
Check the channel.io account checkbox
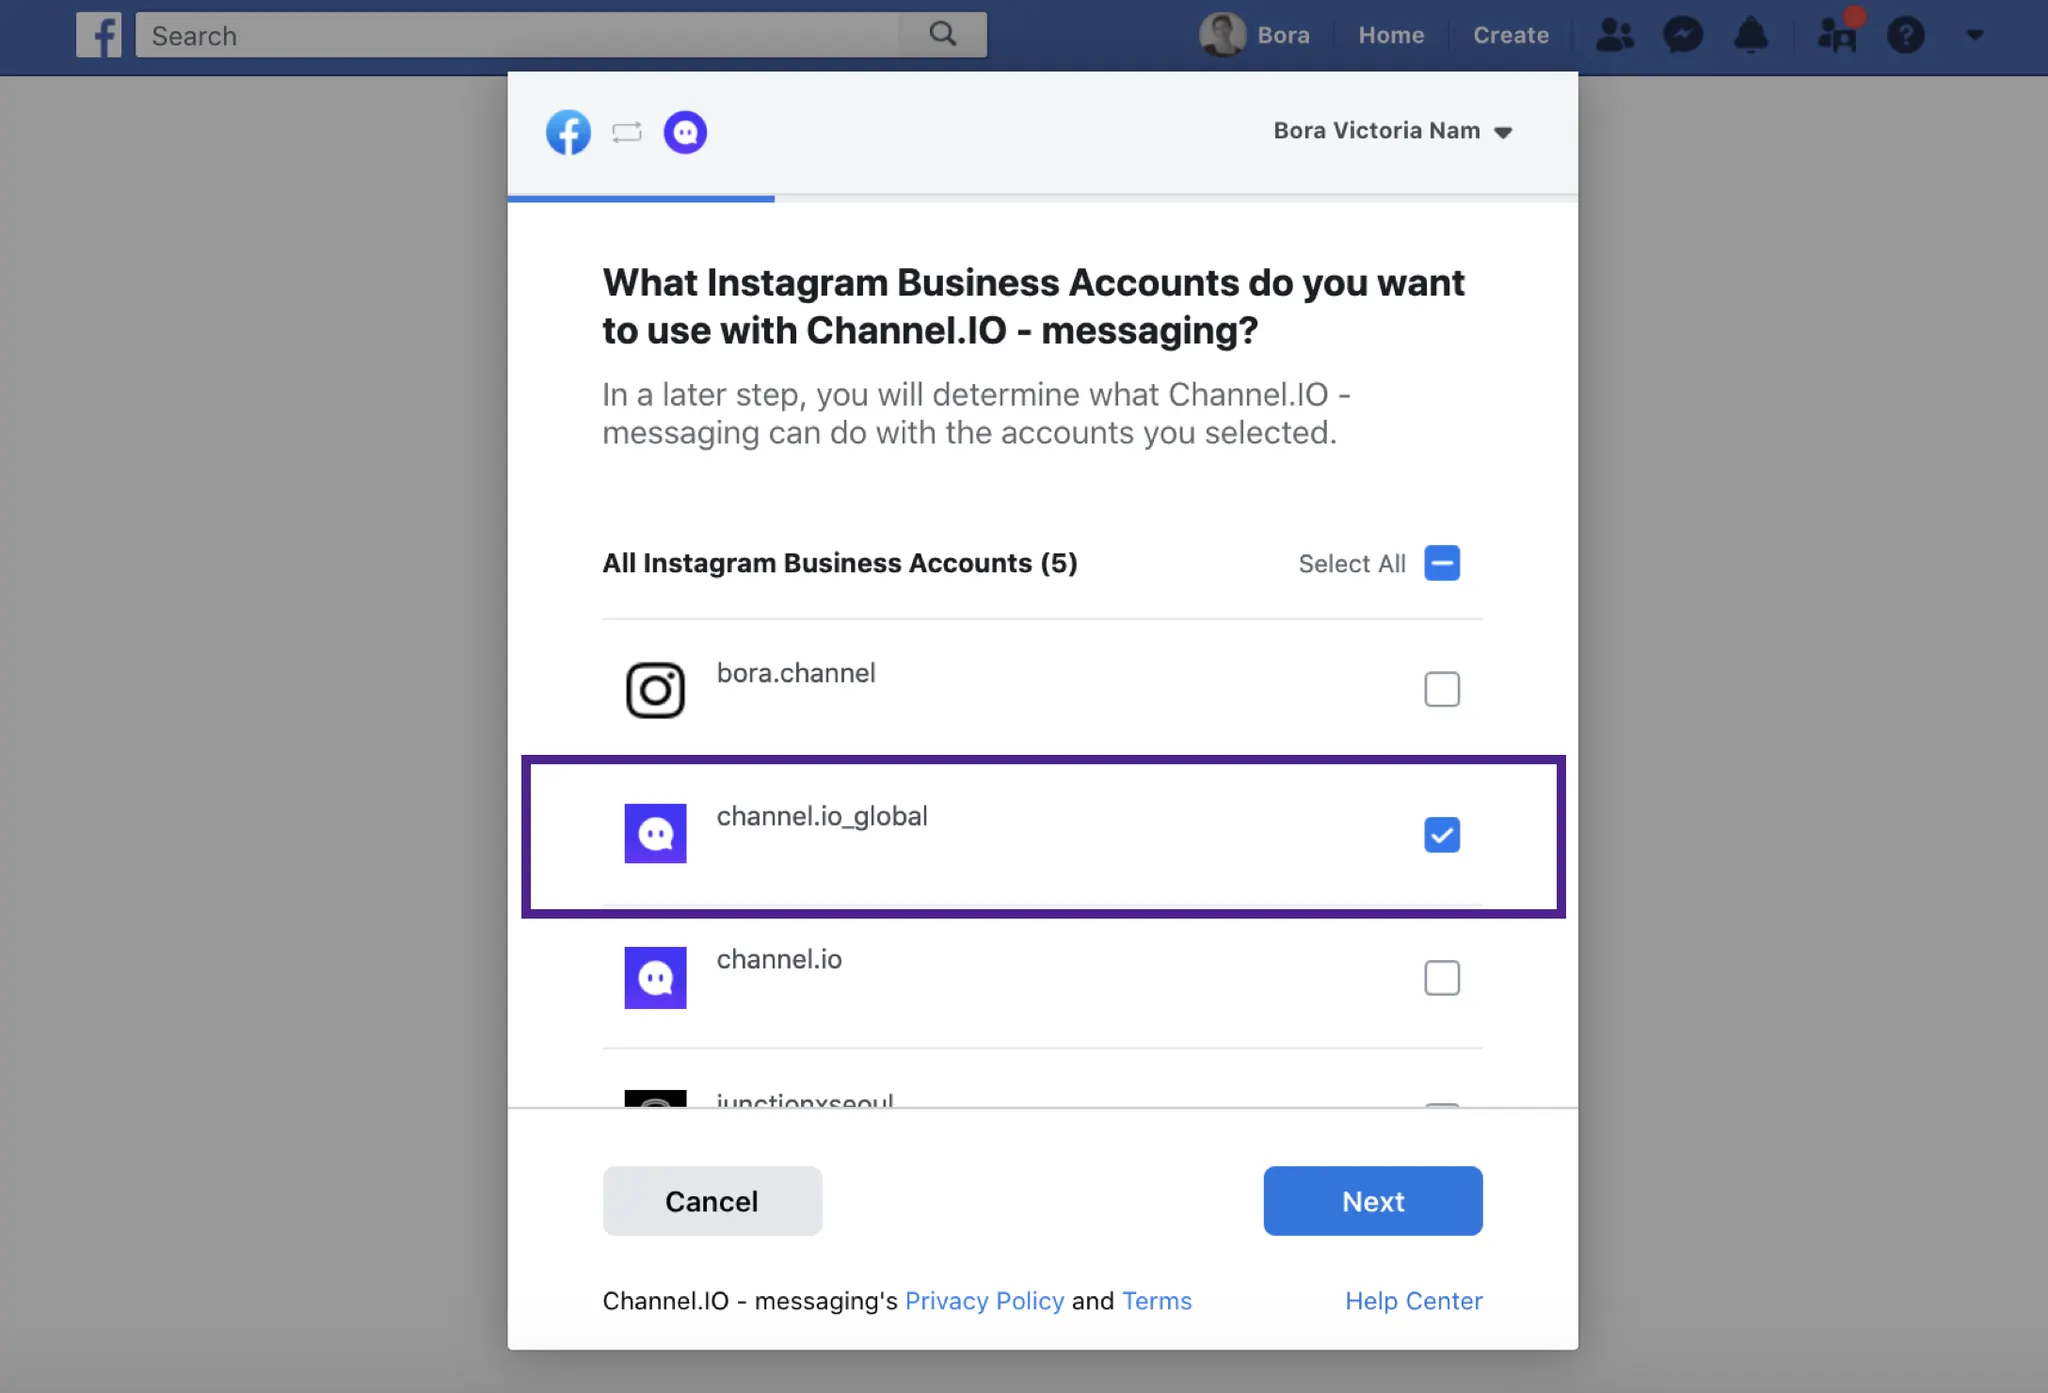tap(1441, 977)
